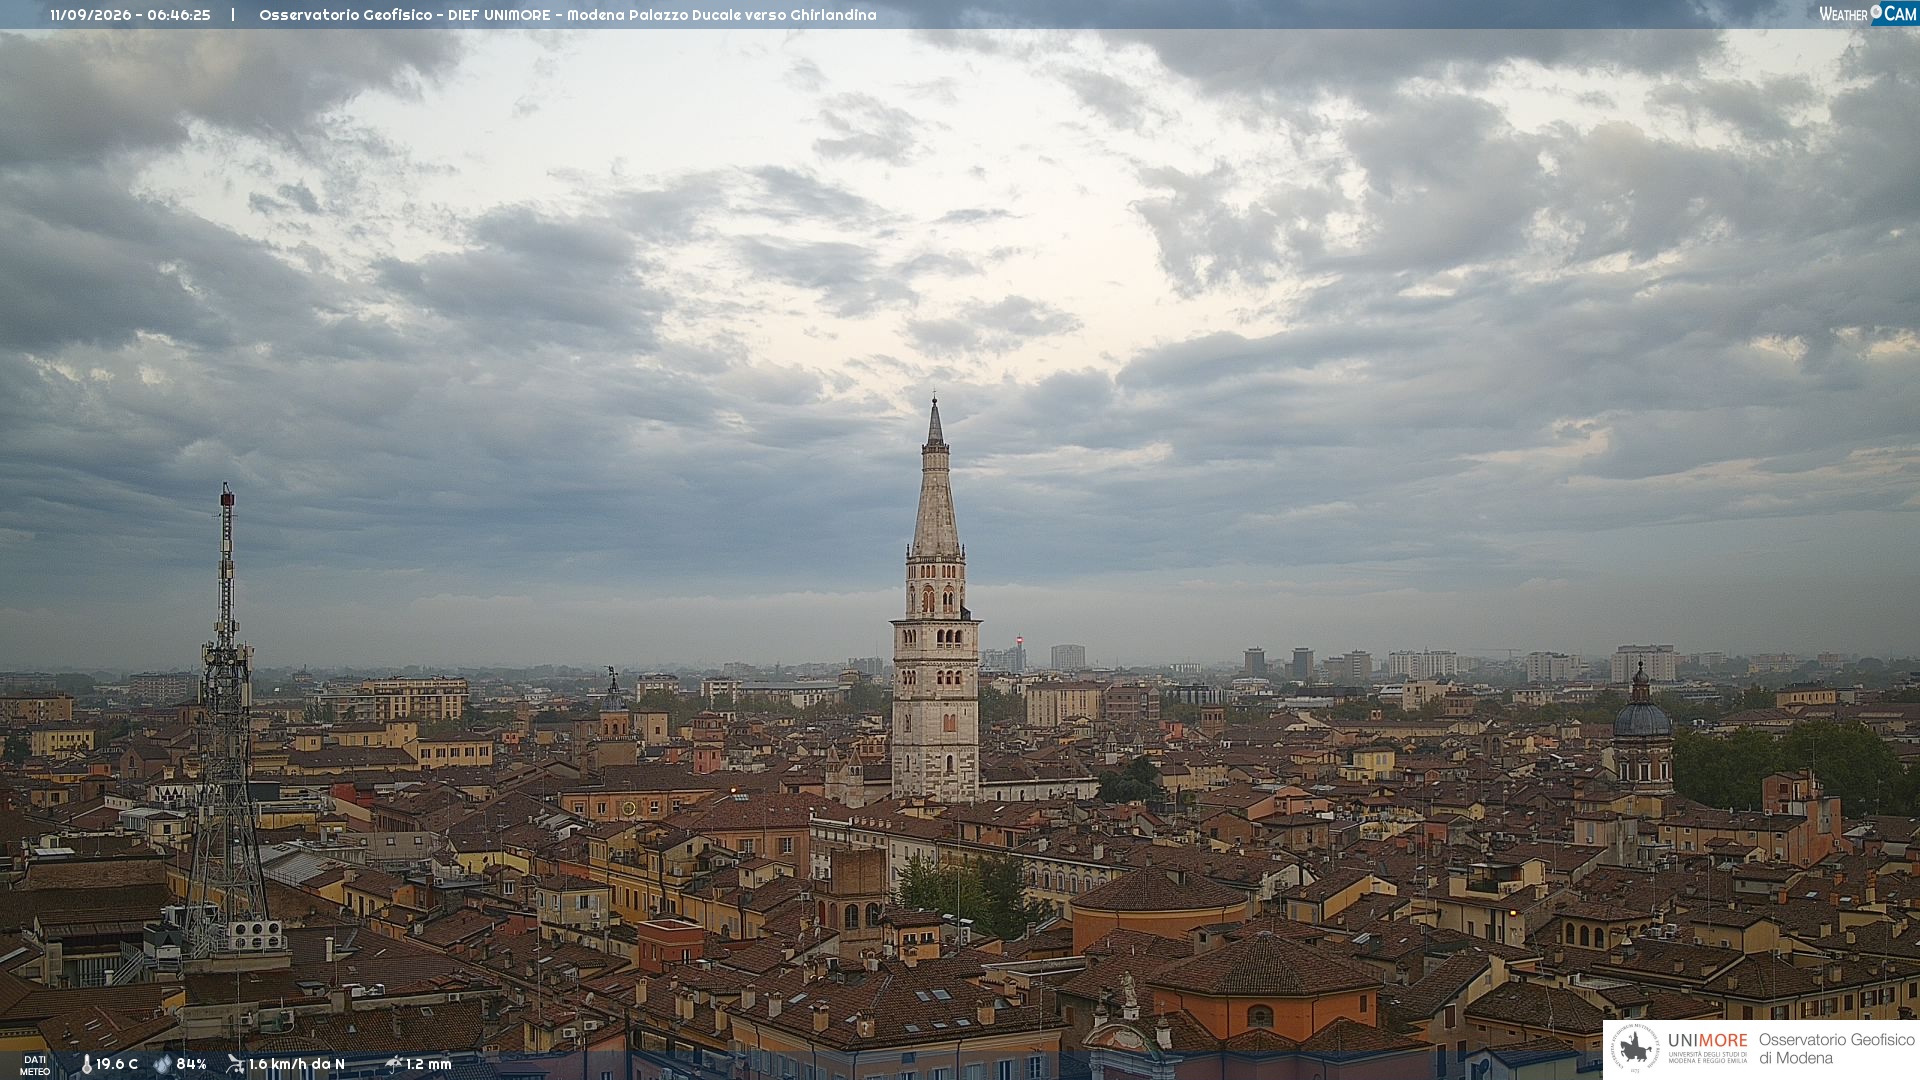Click the camera lens in WeatherCam logo
This screenshot has height=1080, width=1920.
(x=1876, y=12)
